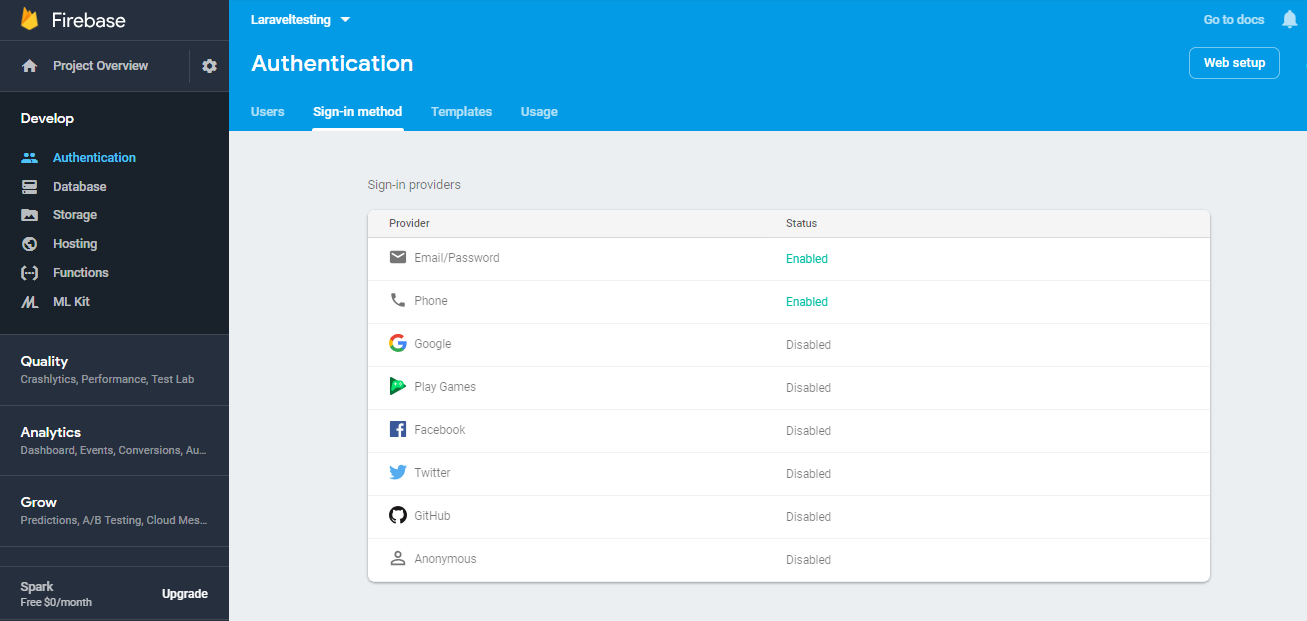Select the Email/Password provider label

tap(457, 258)
